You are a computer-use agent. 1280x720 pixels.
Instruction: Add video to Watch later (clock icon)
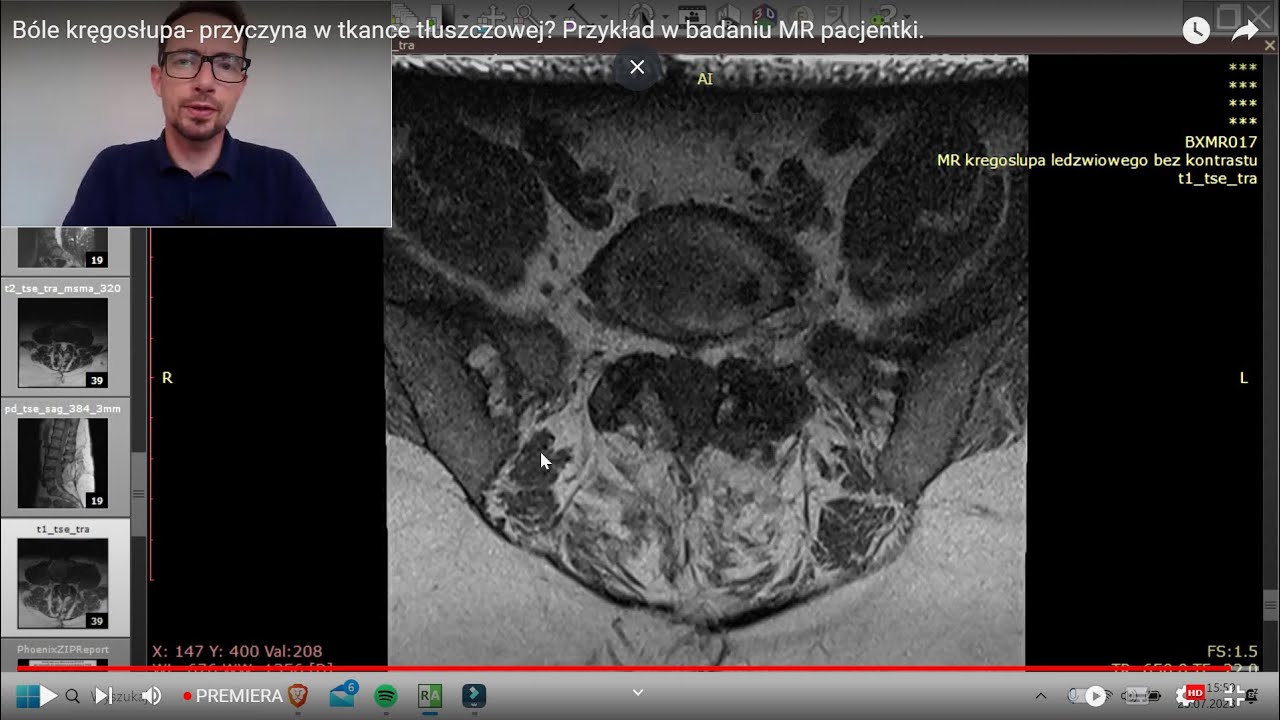click(1196, 30)
